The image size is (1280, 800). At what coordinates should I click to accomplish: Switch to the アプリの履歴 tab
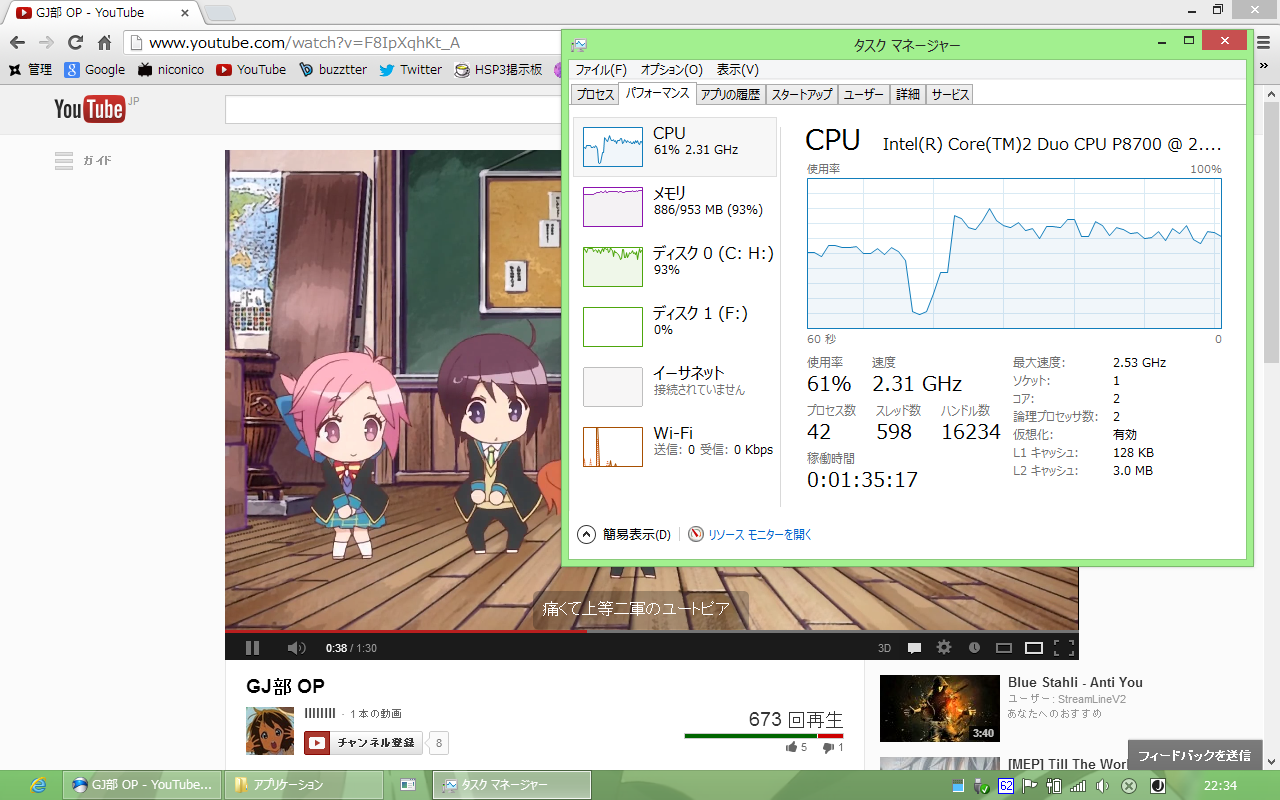730,94
